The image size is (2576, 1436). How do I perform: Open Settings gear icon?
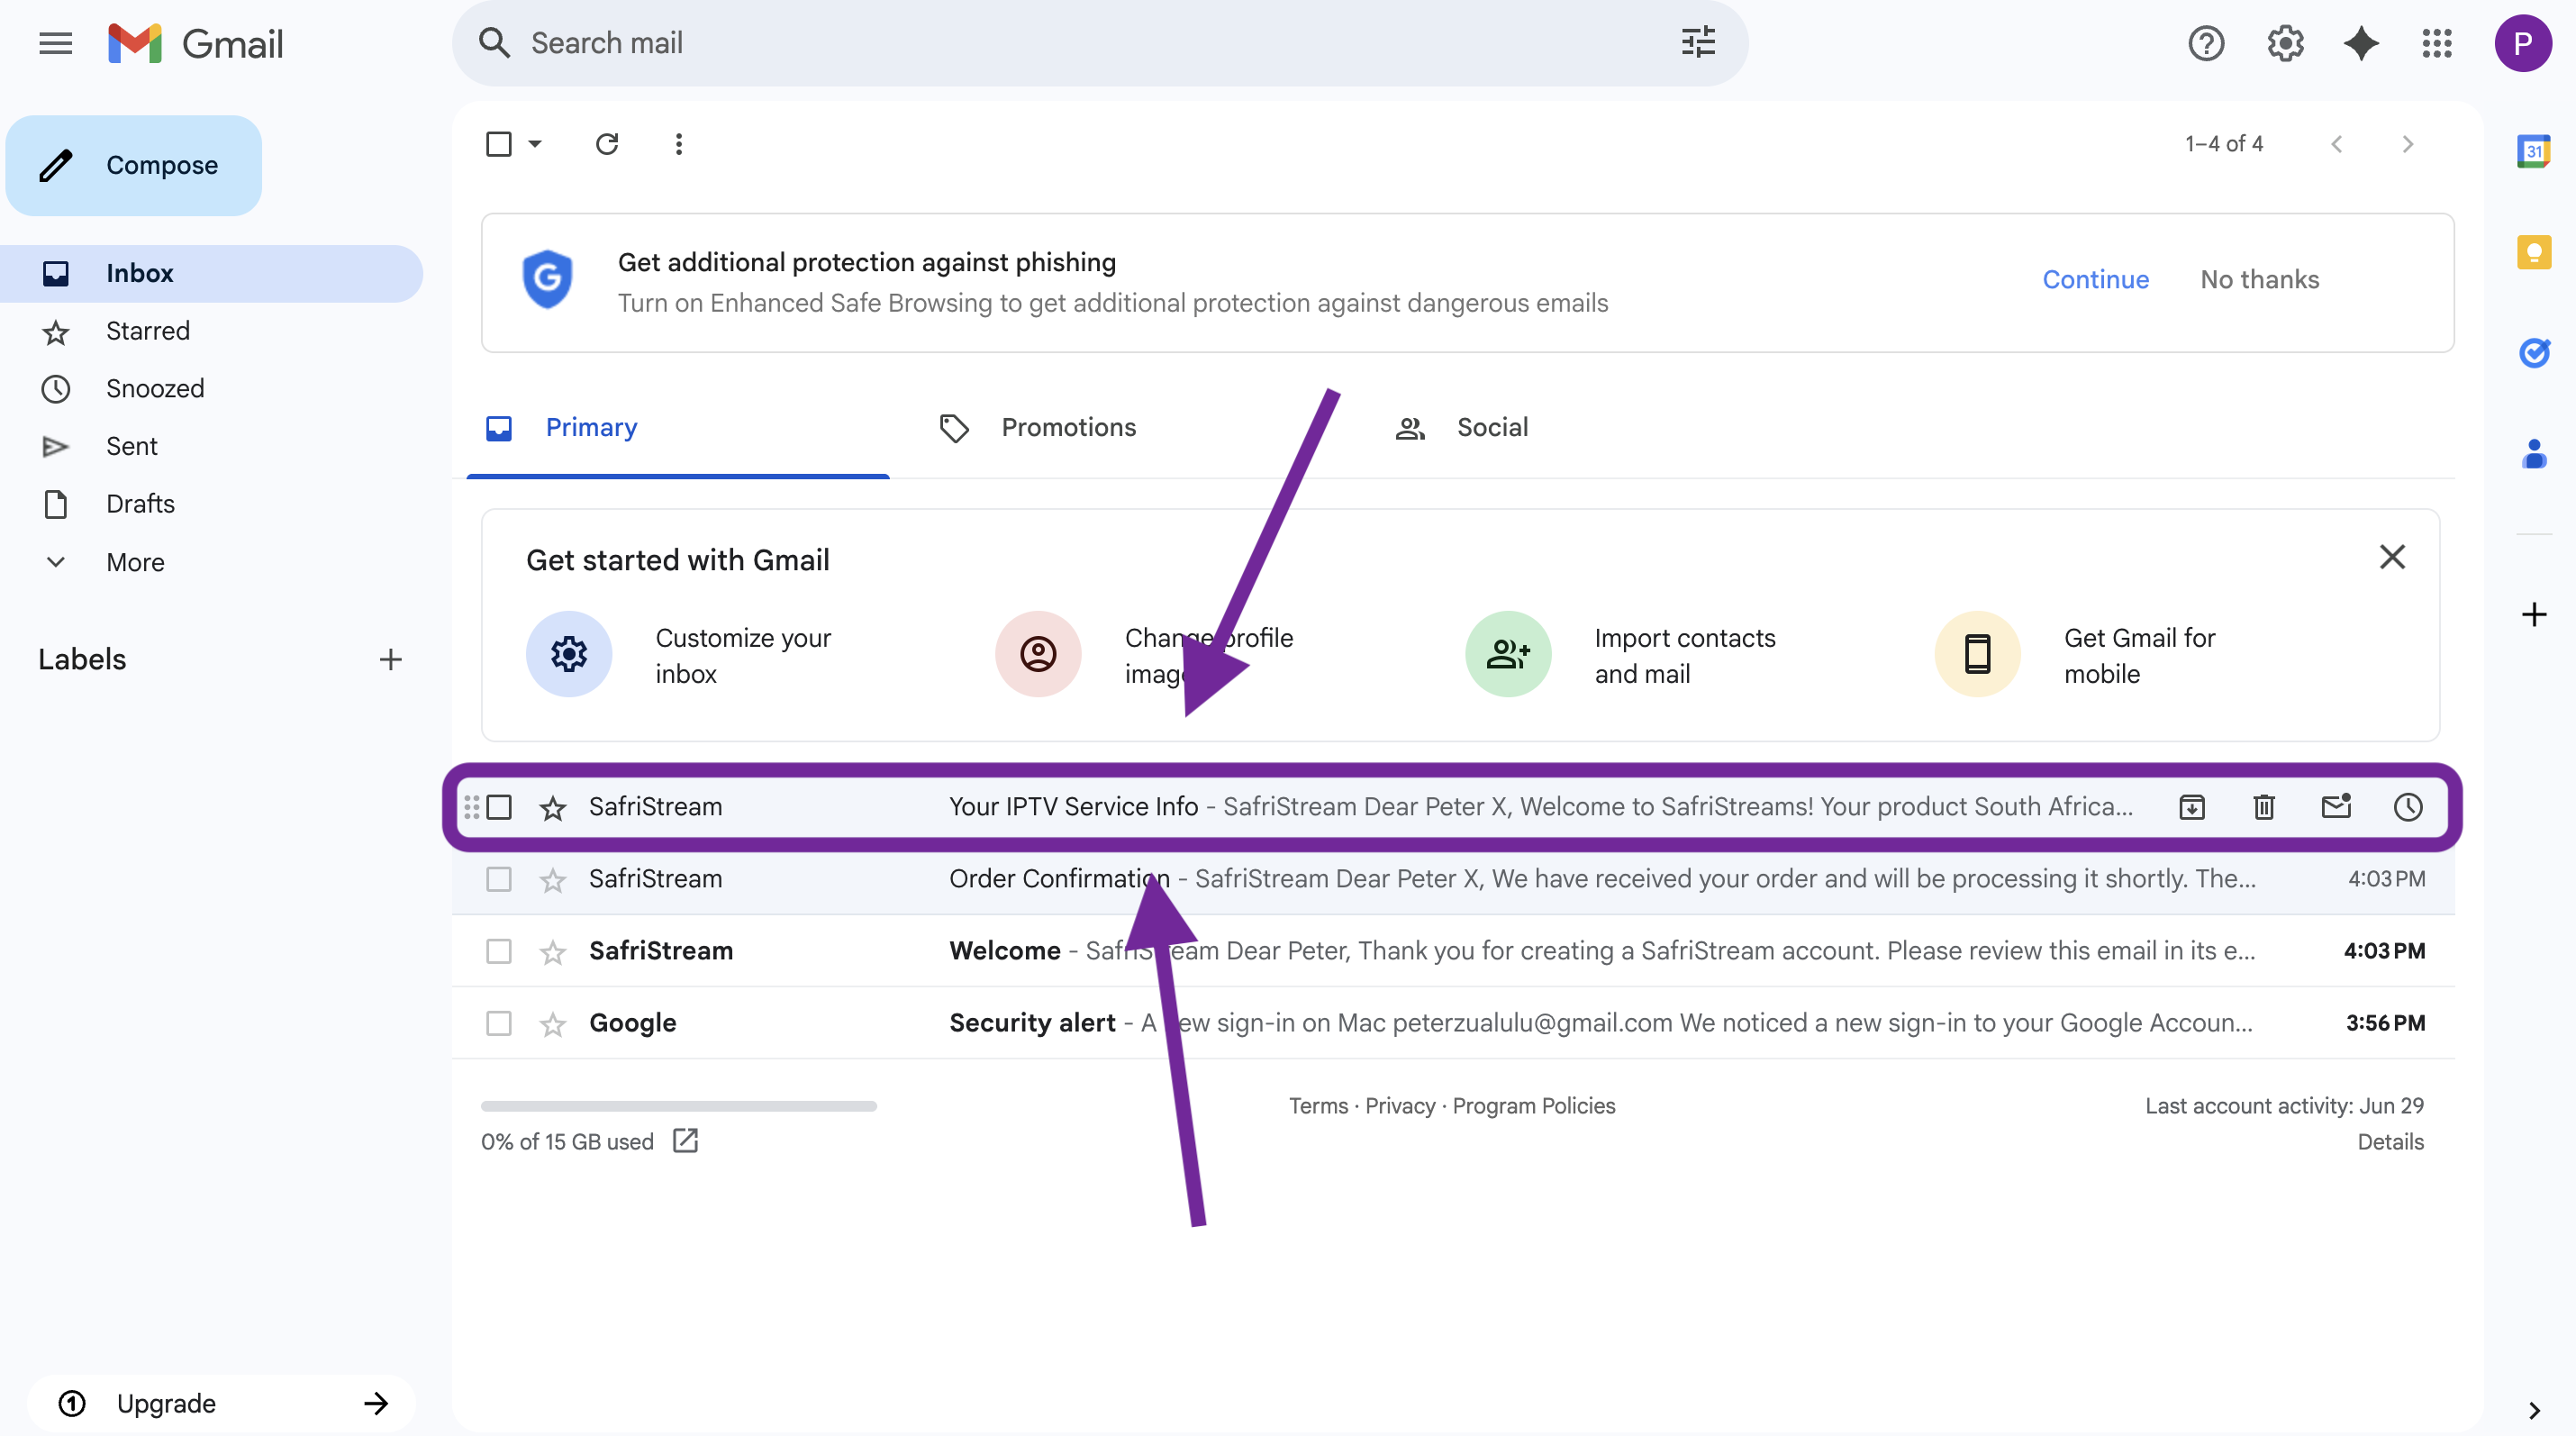click(2285, 43)
